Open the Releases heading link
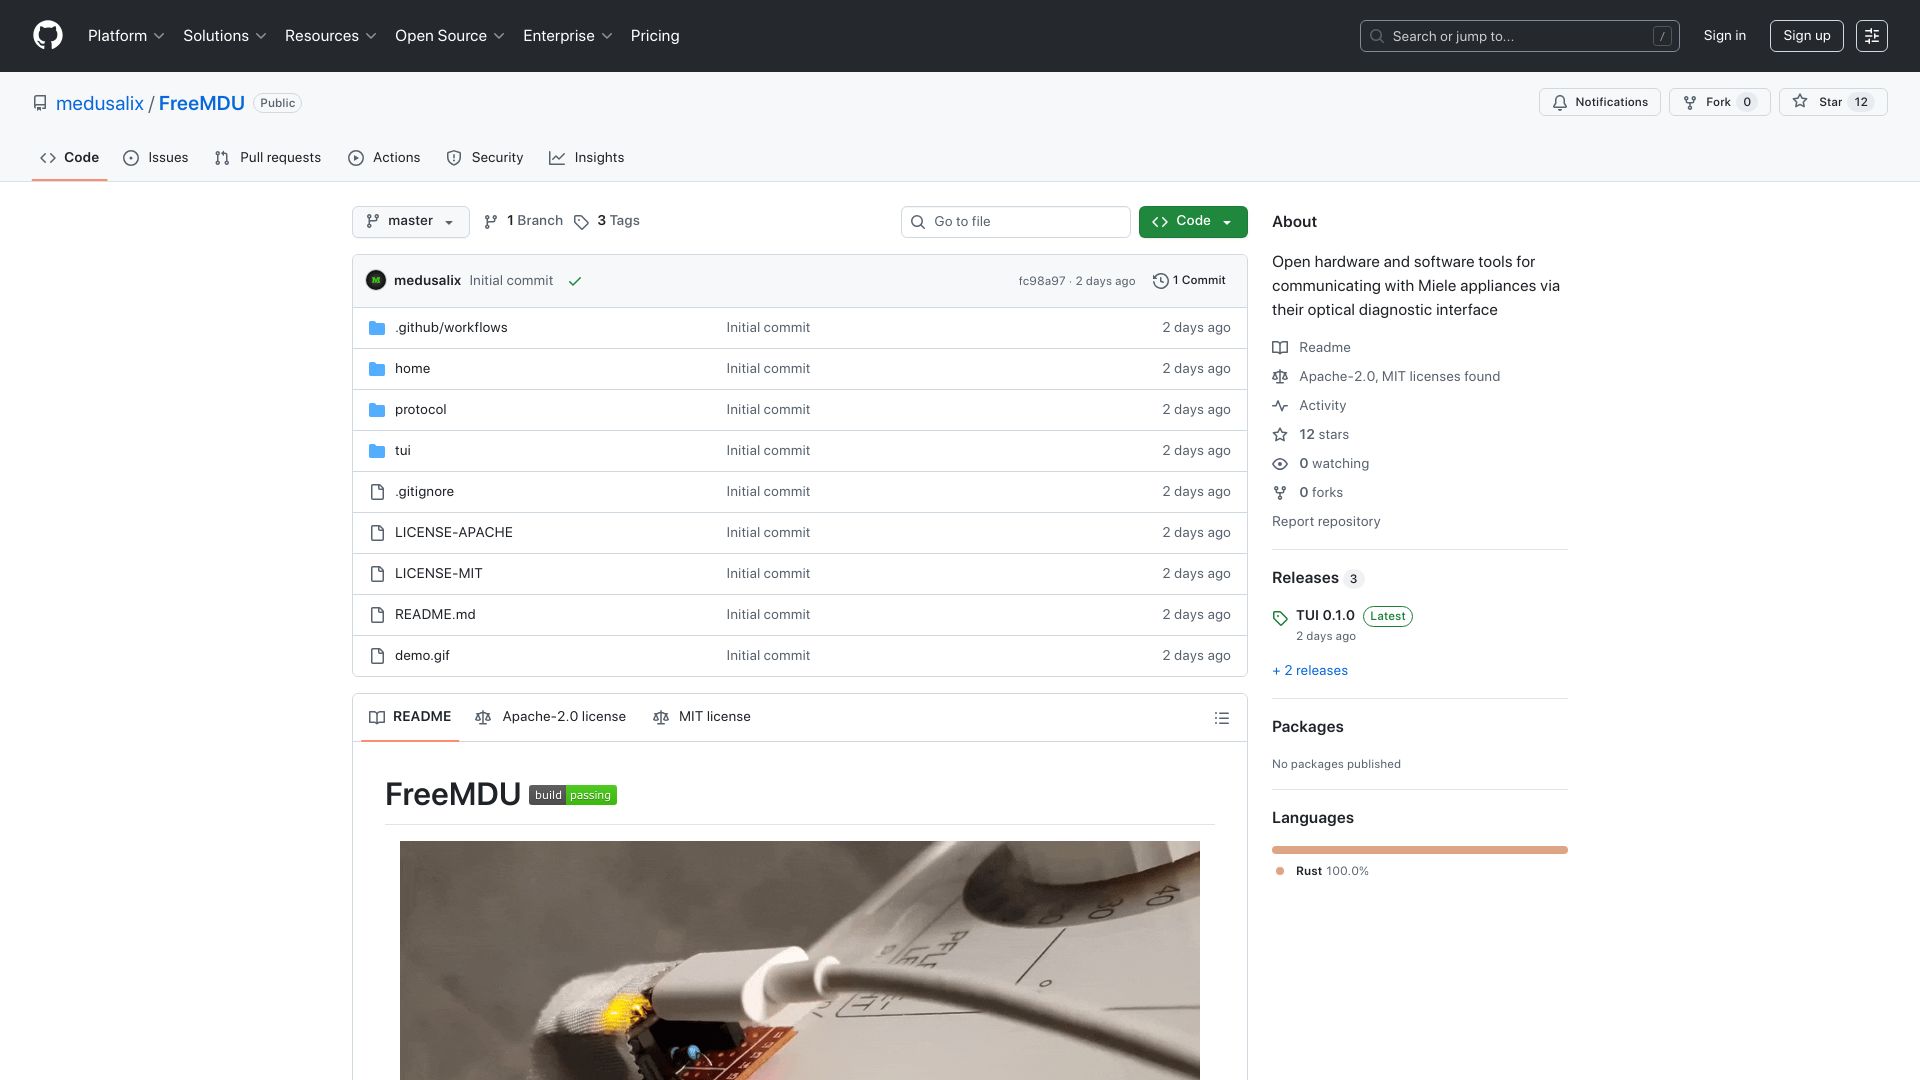Screen dimensions: 1920x1080 click(1305, 578)
